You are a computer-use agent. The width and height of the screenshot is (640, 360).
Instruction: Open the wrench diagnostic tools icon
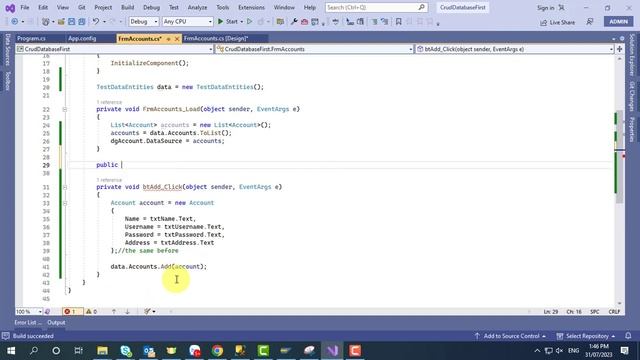(x=294, y=22)
